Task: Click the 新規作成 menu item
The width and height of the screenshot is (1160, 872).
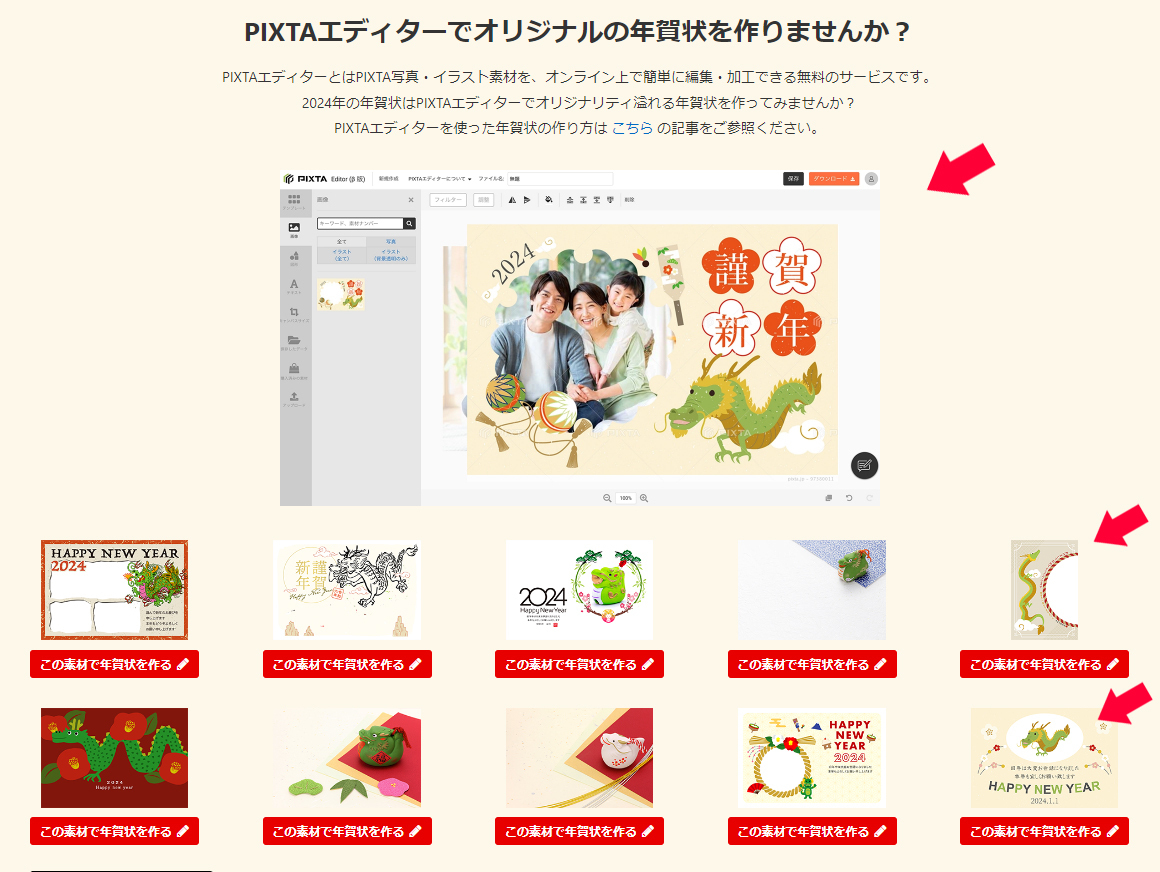Action: coord(388,179)
